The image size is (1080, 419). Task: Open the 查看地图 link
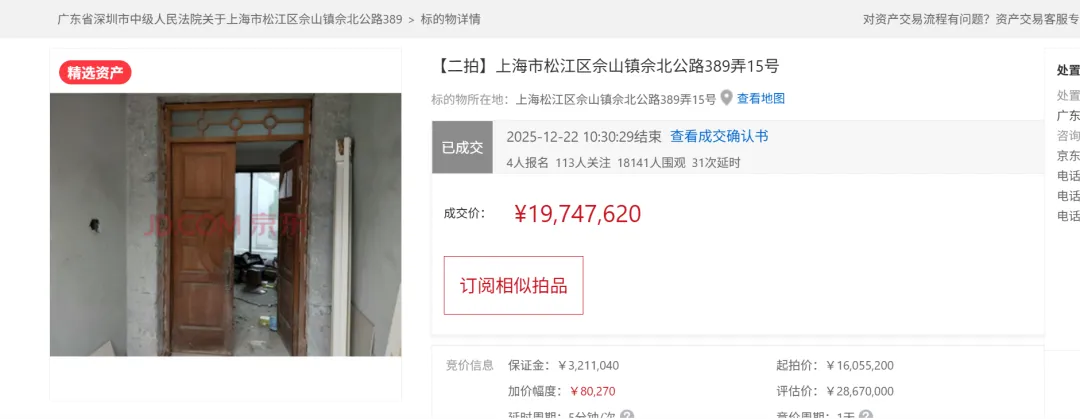tap(760, 99)
